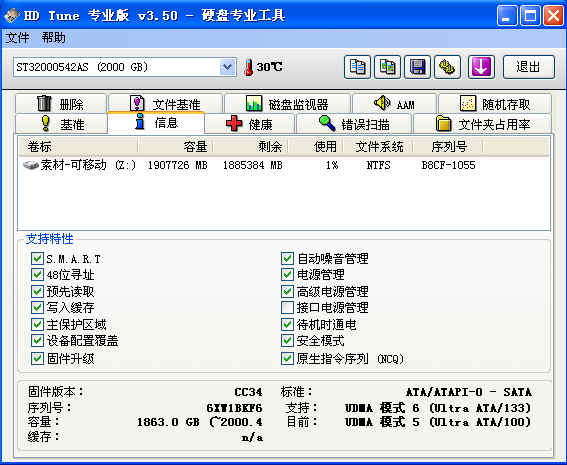Click the NTFS file system cell
This screenshot has height=465, width=567.
point(378,166)
